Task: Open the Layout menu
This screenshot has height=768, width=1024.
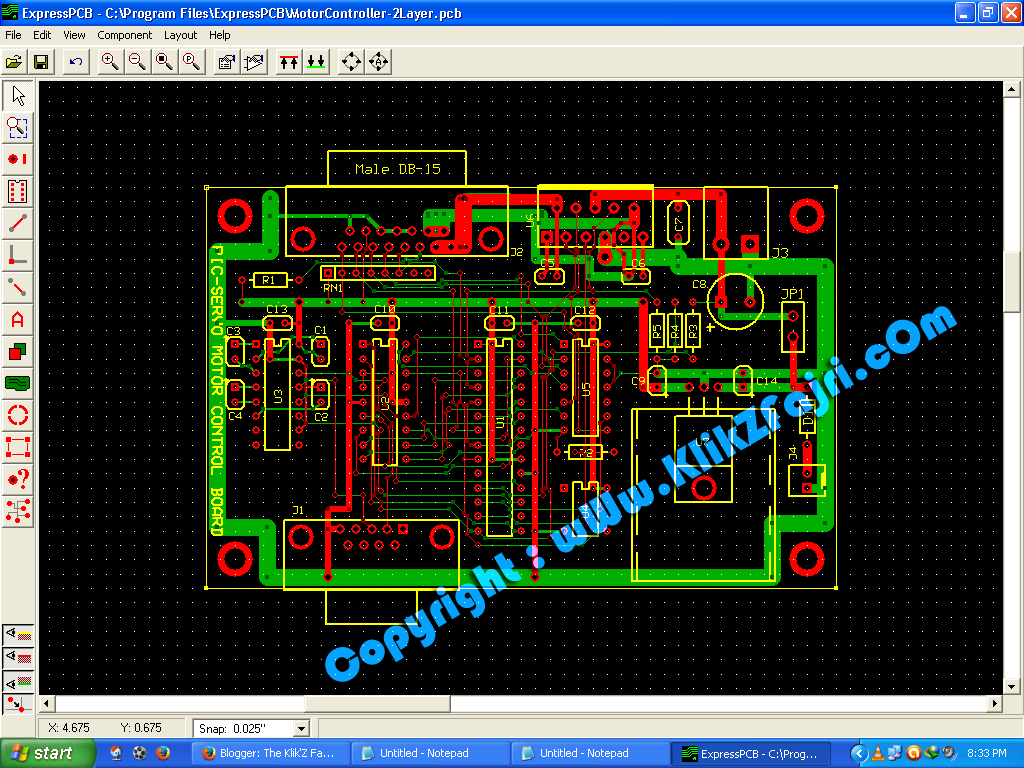Action: tap(180, 35)
